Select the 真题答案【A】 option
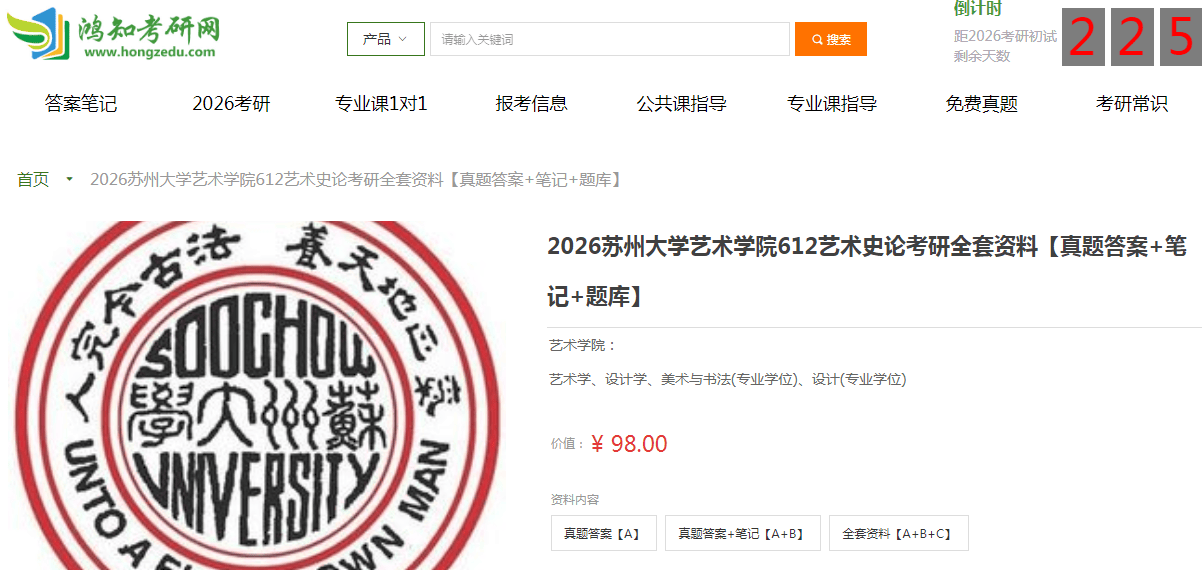The width and height of the screenshot is (1202, 570). (x=602, y=533)
